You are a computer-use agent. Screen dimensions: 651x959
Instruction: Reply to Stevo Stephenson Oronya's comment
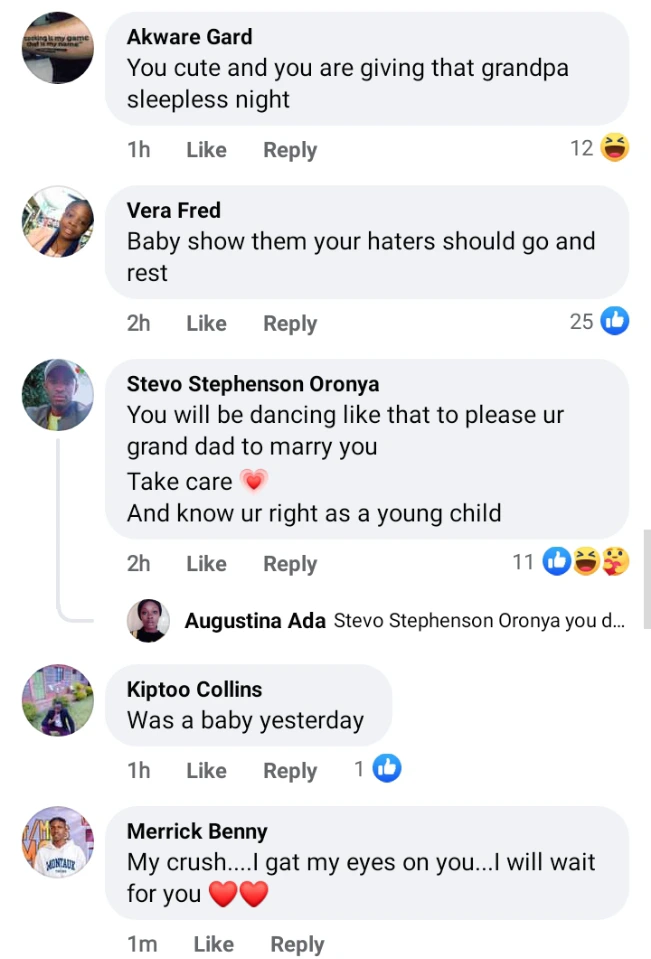tap(290, 564)
